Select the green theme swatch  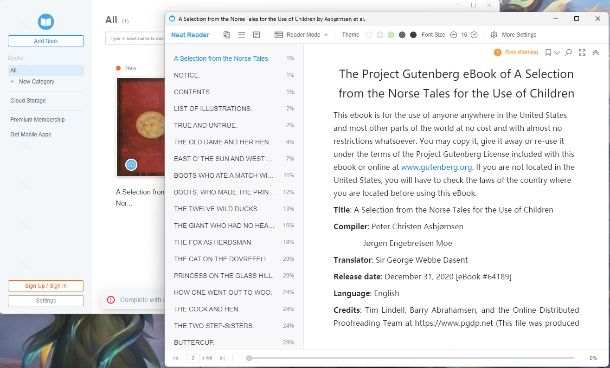pyautogui.click(x=391, y=35)
